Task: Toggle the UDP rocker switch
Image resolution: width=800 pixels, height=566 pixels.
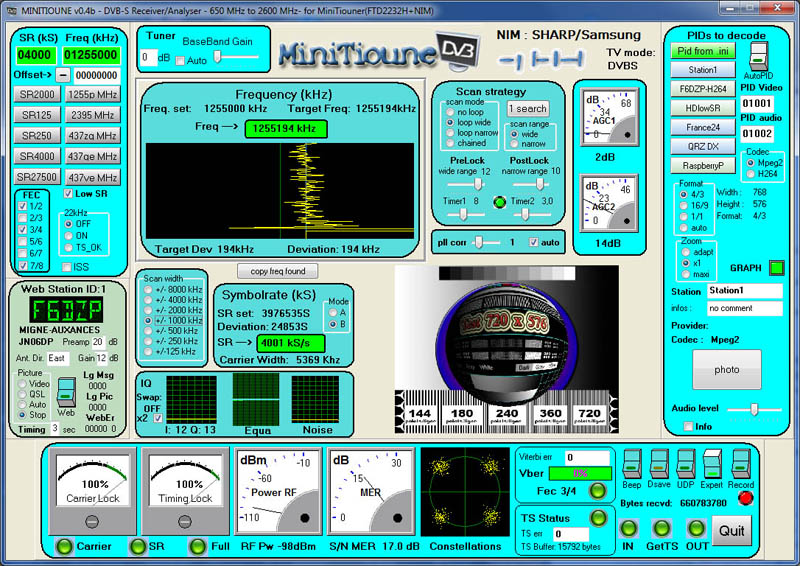Action: click(685, 463)
